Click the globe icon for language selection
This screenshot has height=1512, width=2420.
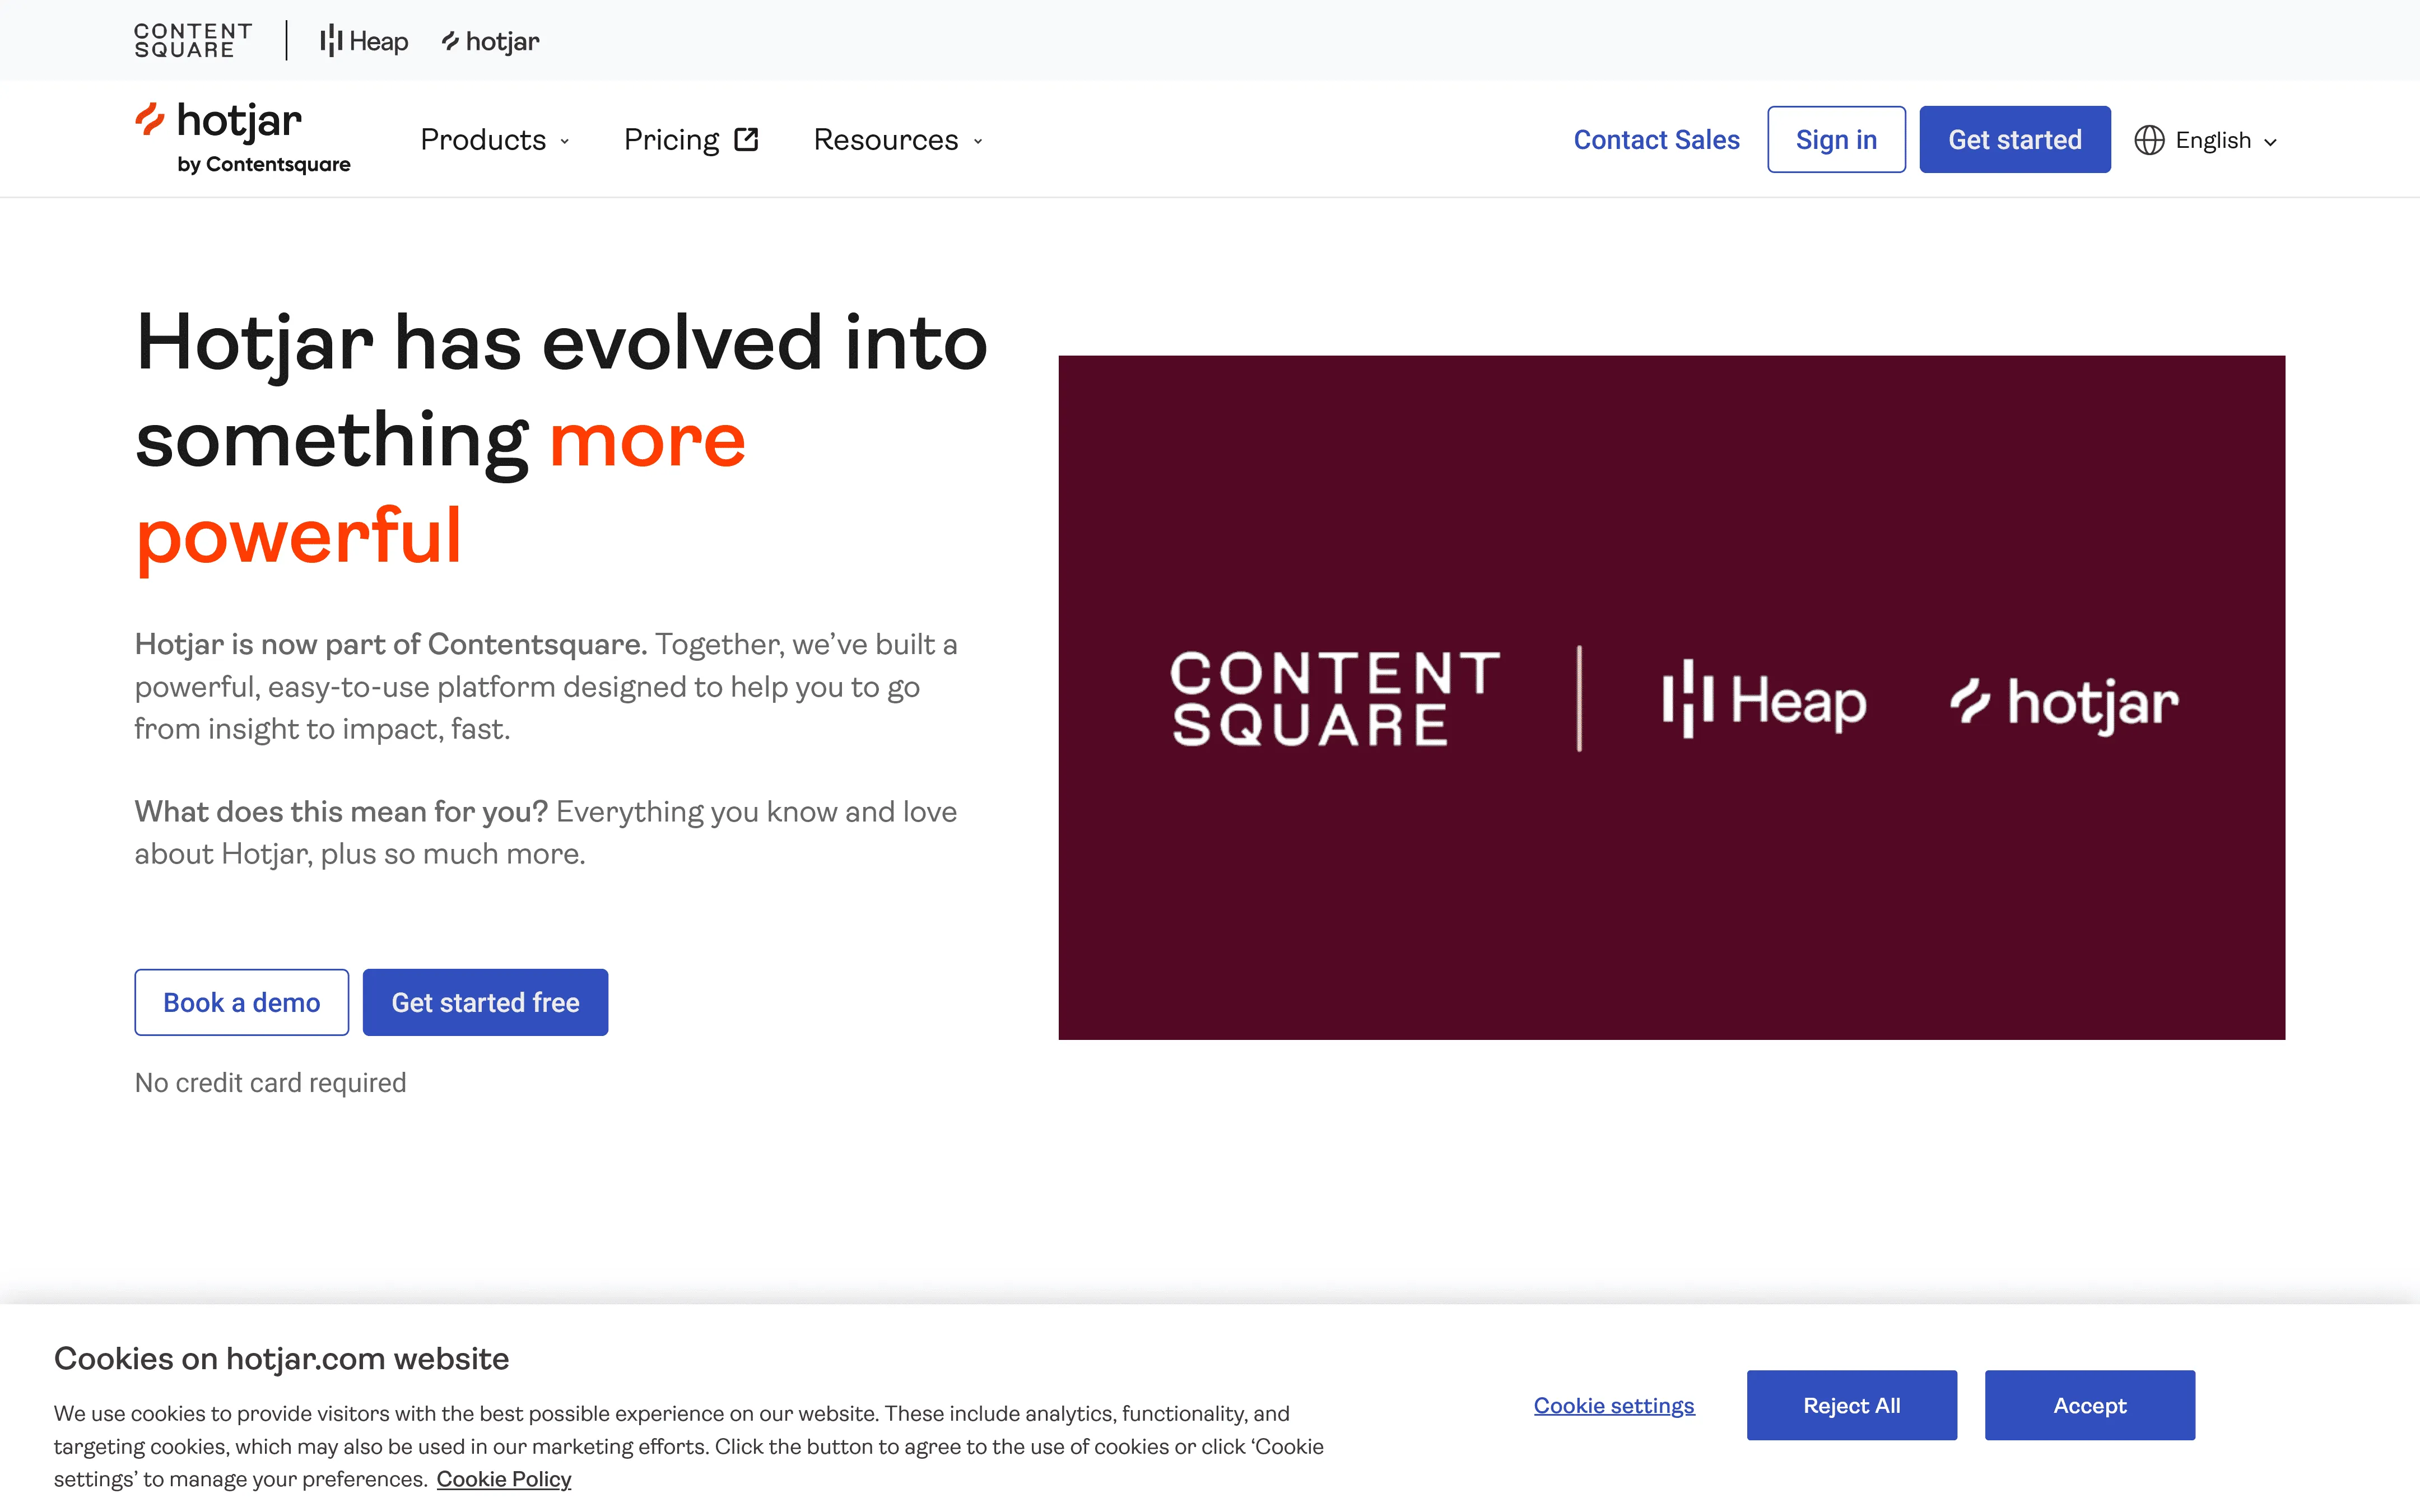(x=2148, y=140)
